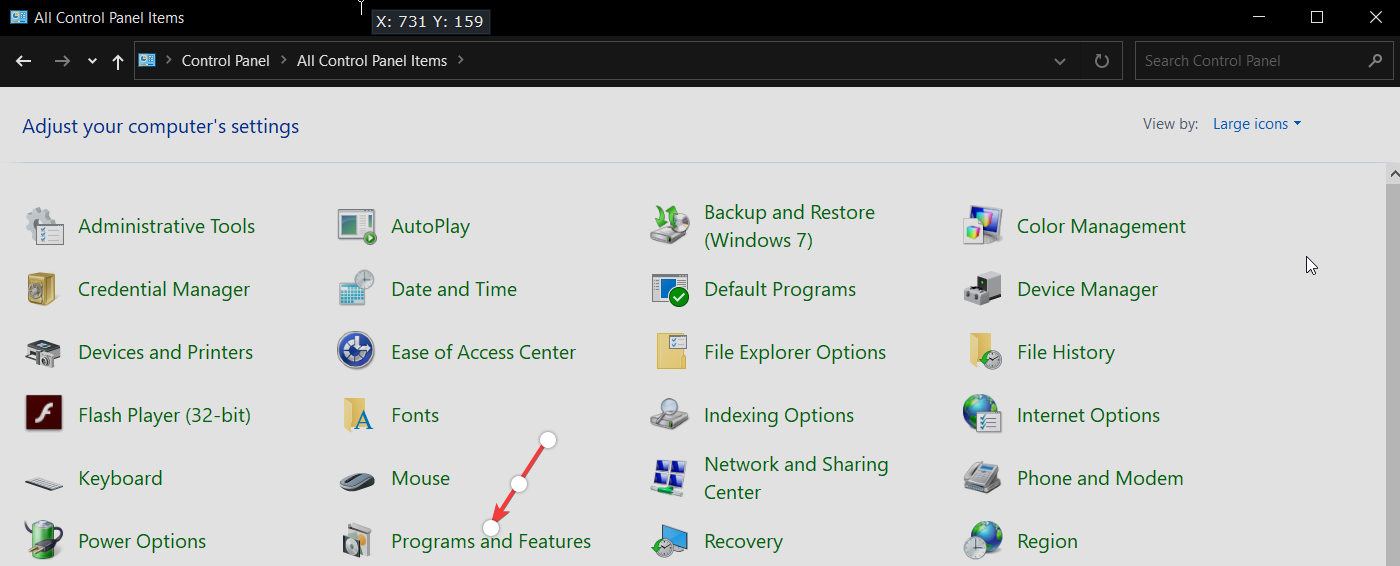Open the Network and Sharing Center icon

coord(670,478)
